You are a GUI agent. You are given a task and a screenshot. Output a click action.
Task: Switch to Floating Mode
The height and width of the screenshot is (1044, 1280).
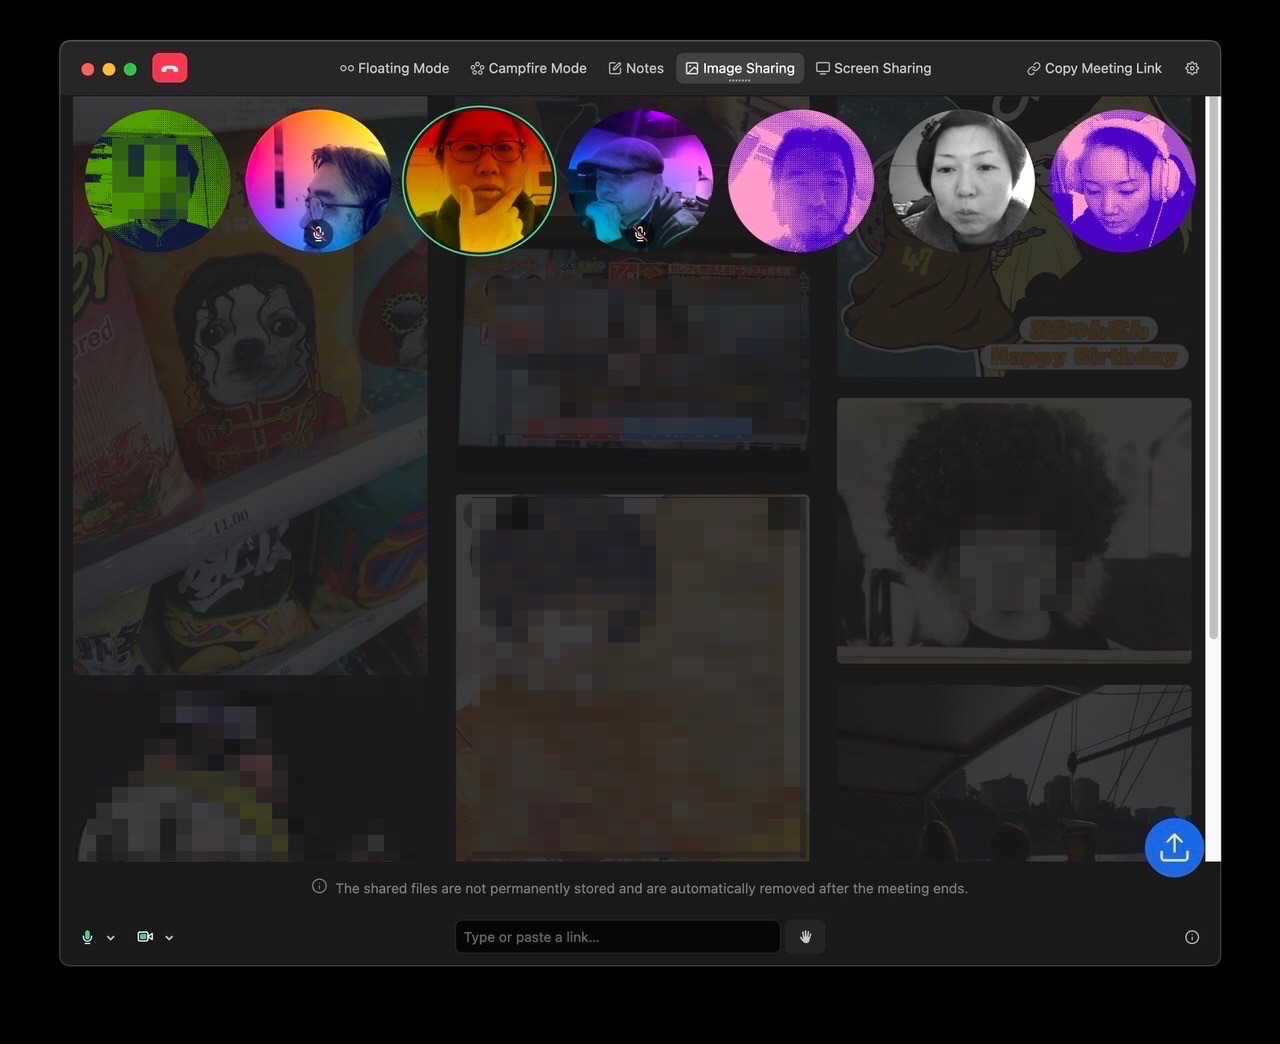(394, 68)
